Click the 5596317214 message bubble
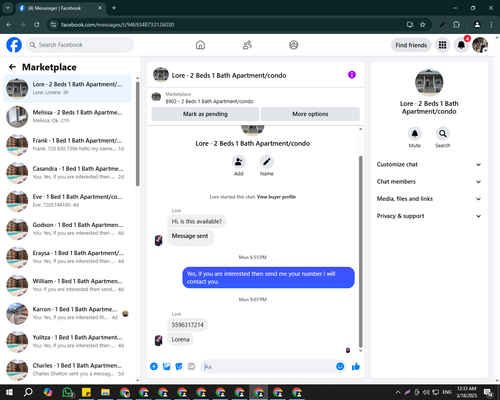 tap(187, 325)
